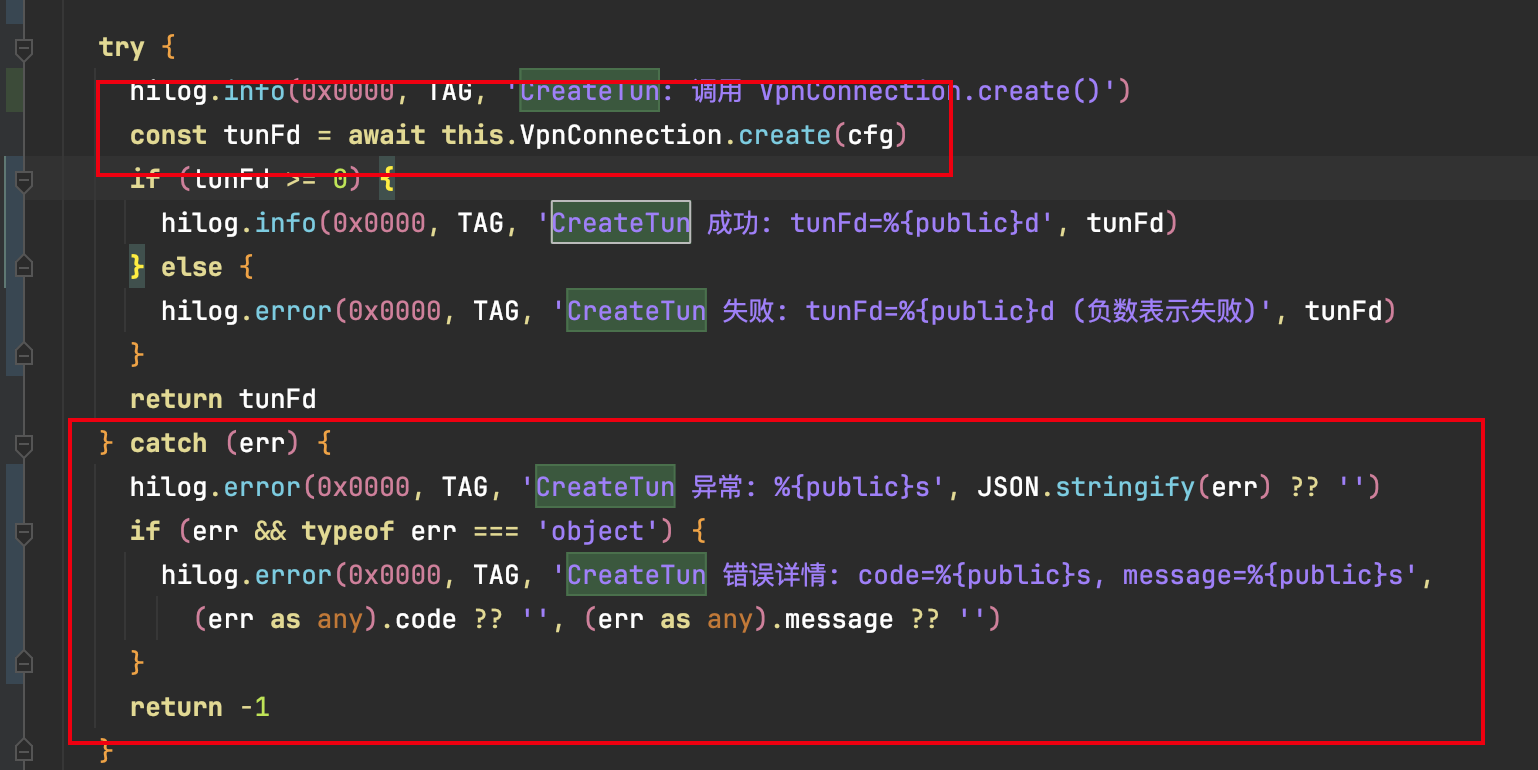Click the fold-end marker above 'return -1'

click(x=24, y=662)
